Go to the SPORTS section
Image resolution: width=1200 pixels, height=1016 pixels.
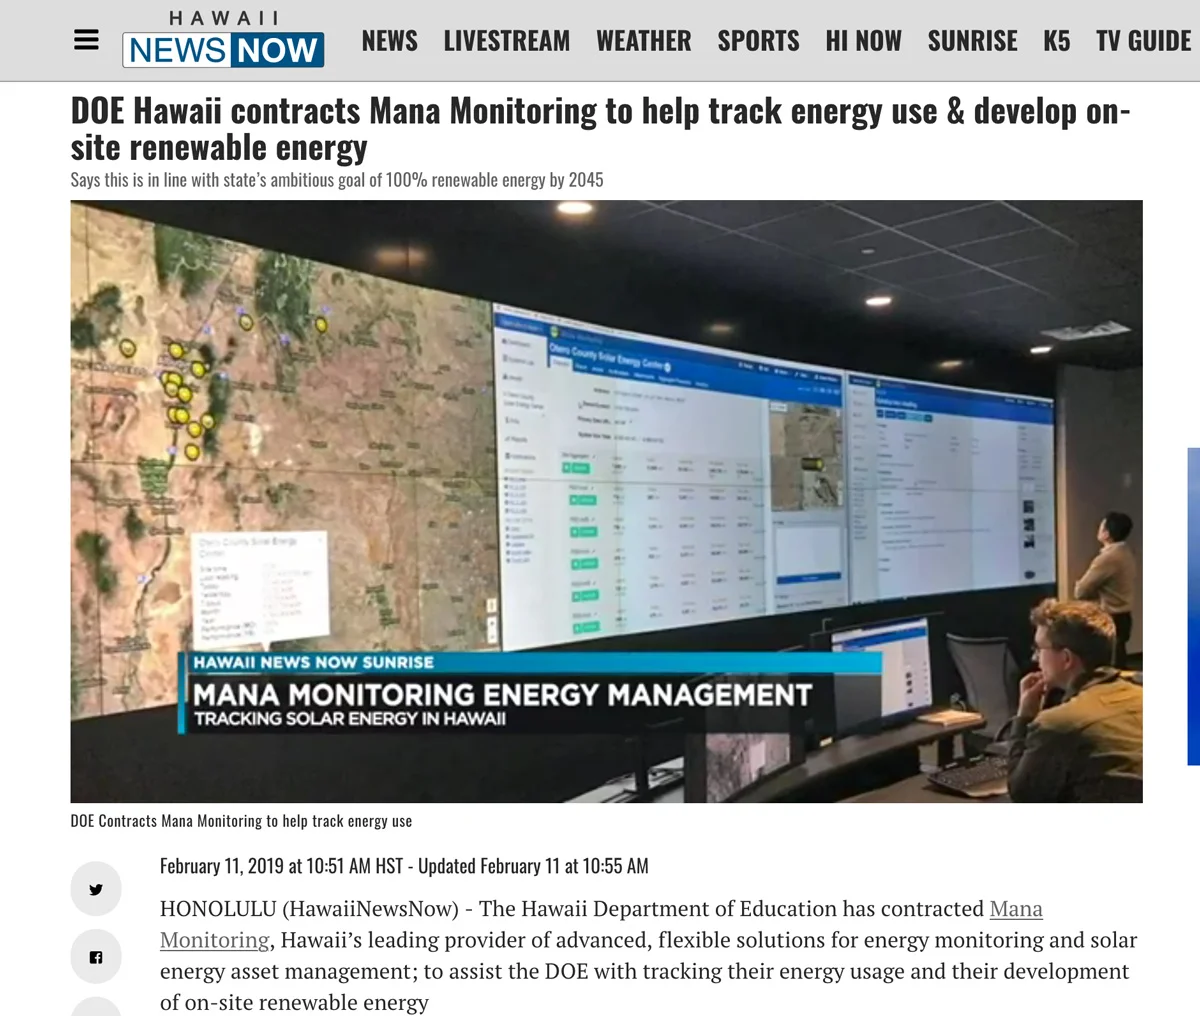(x=759, y=41)
